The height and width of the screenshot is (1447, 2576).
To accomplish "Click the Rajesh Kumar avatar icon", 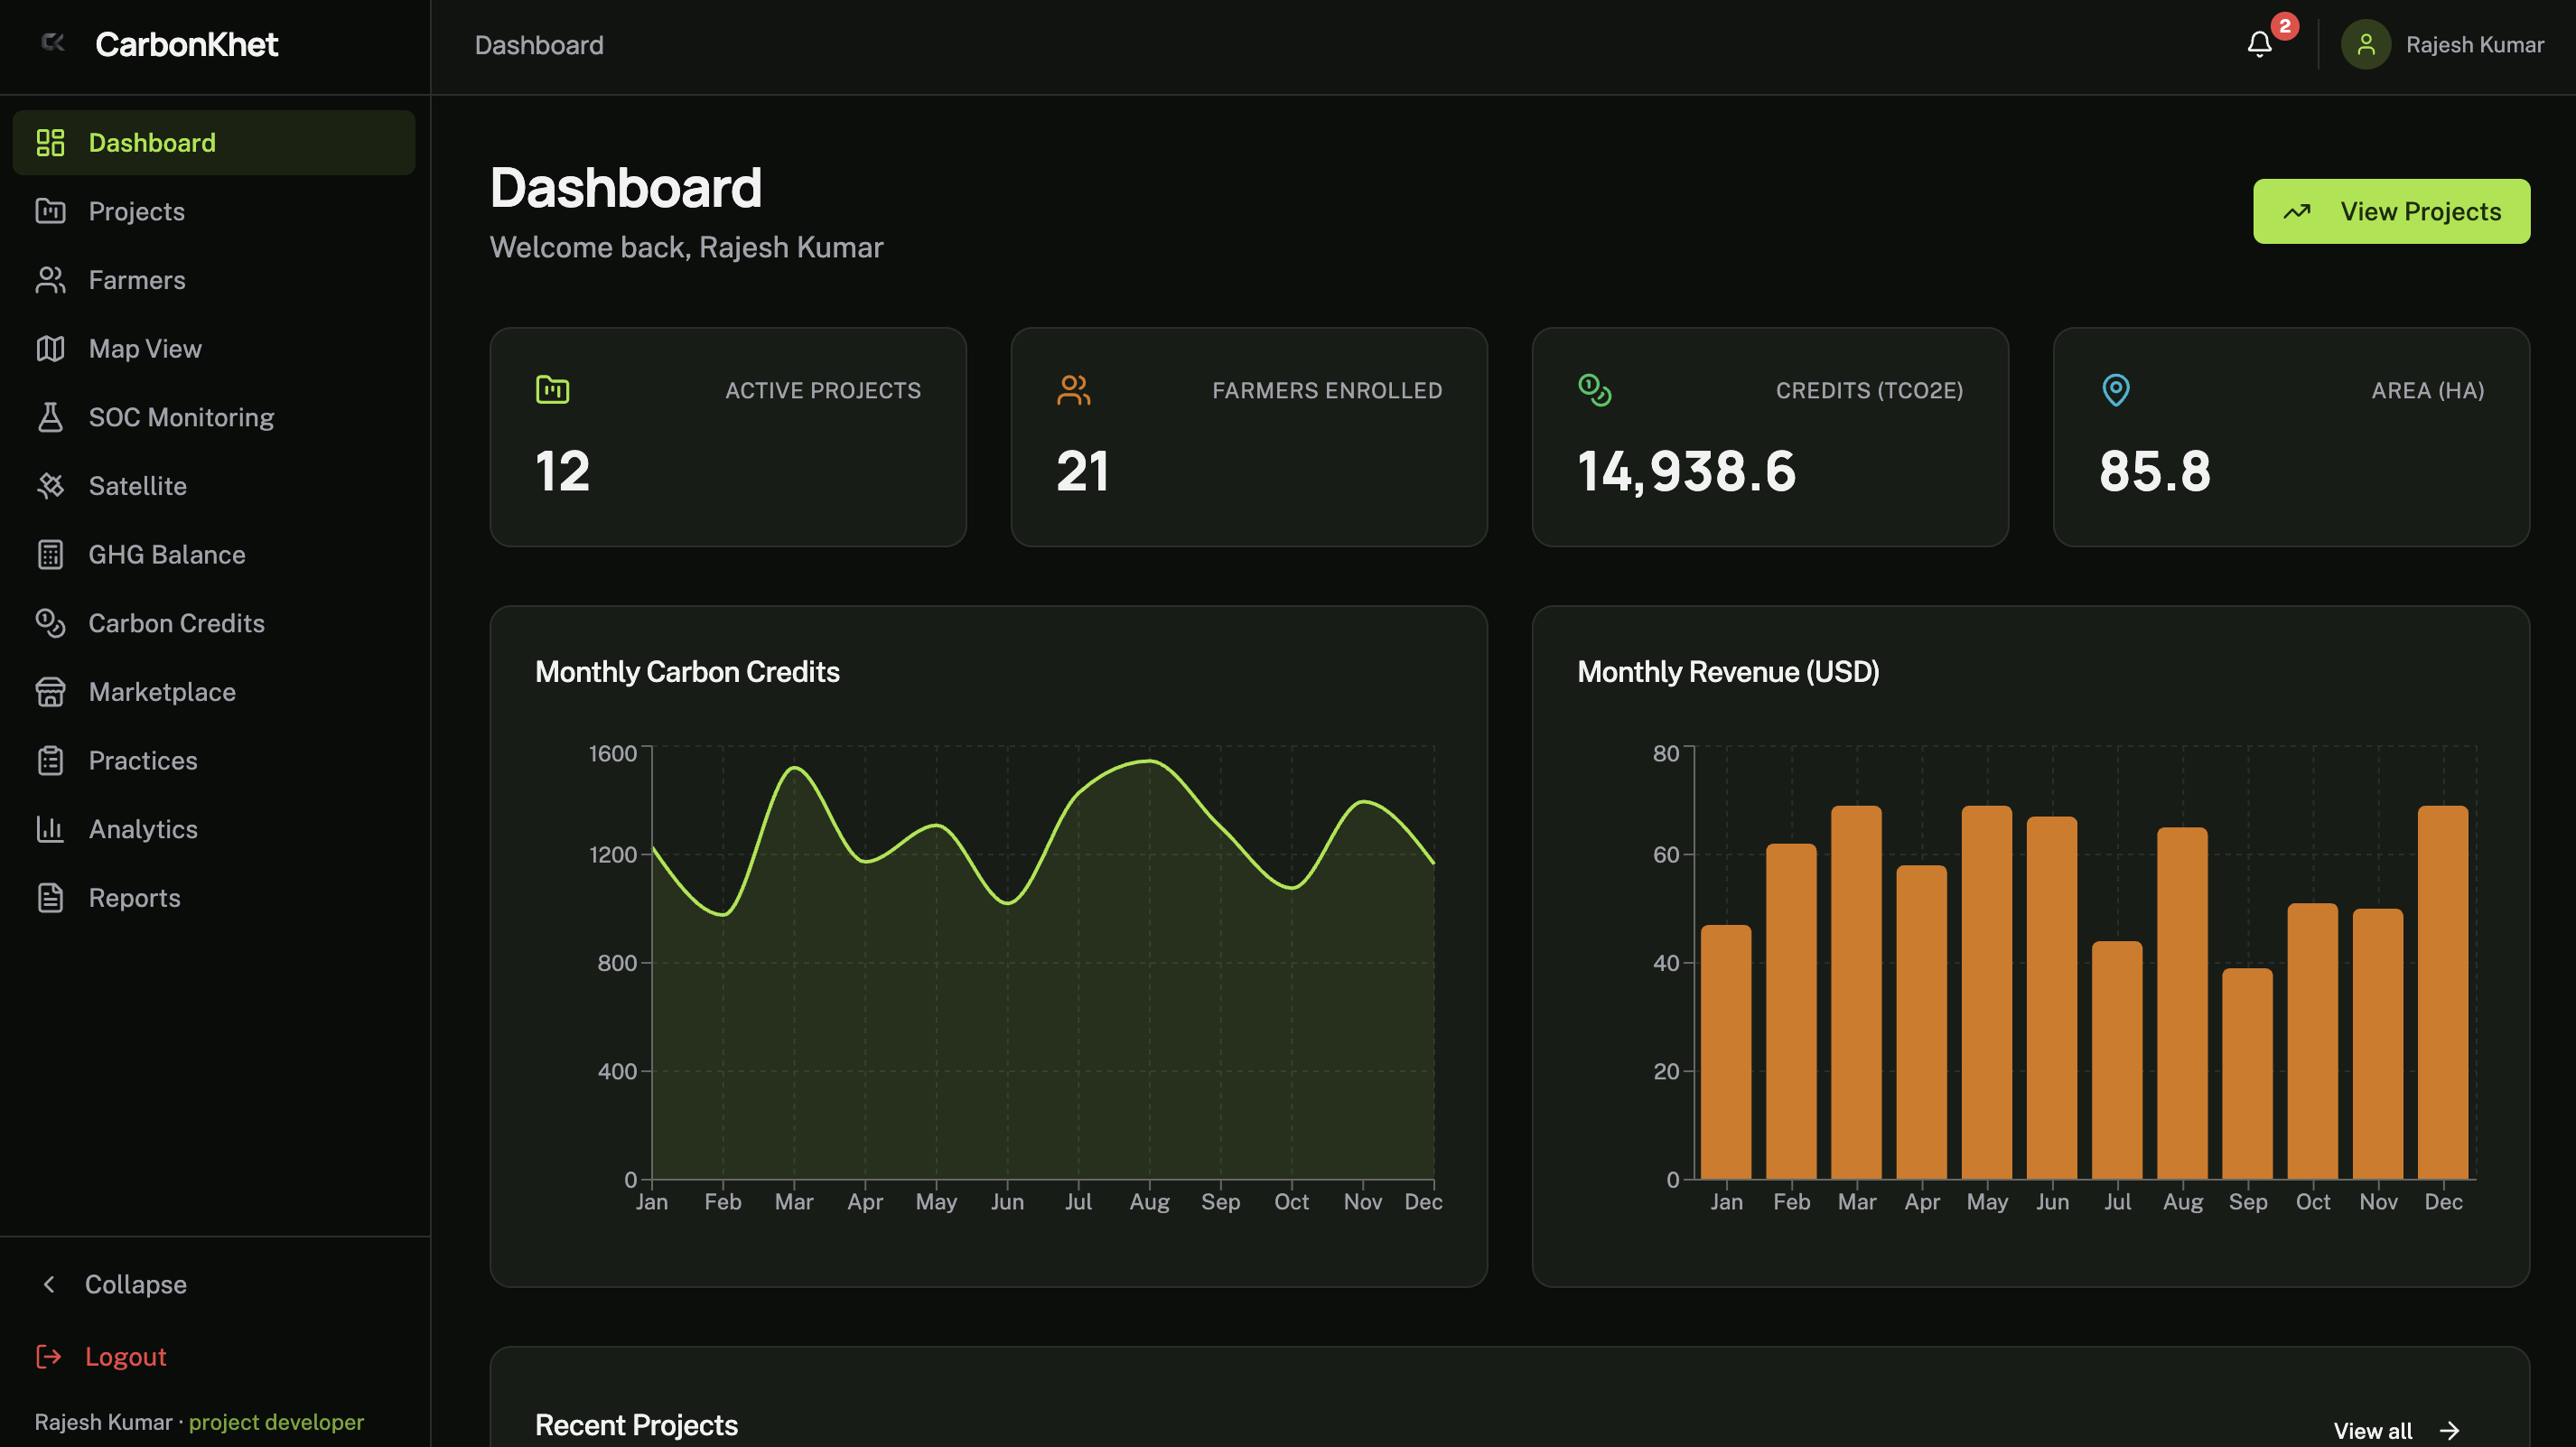I will (x=2365, y=44).
